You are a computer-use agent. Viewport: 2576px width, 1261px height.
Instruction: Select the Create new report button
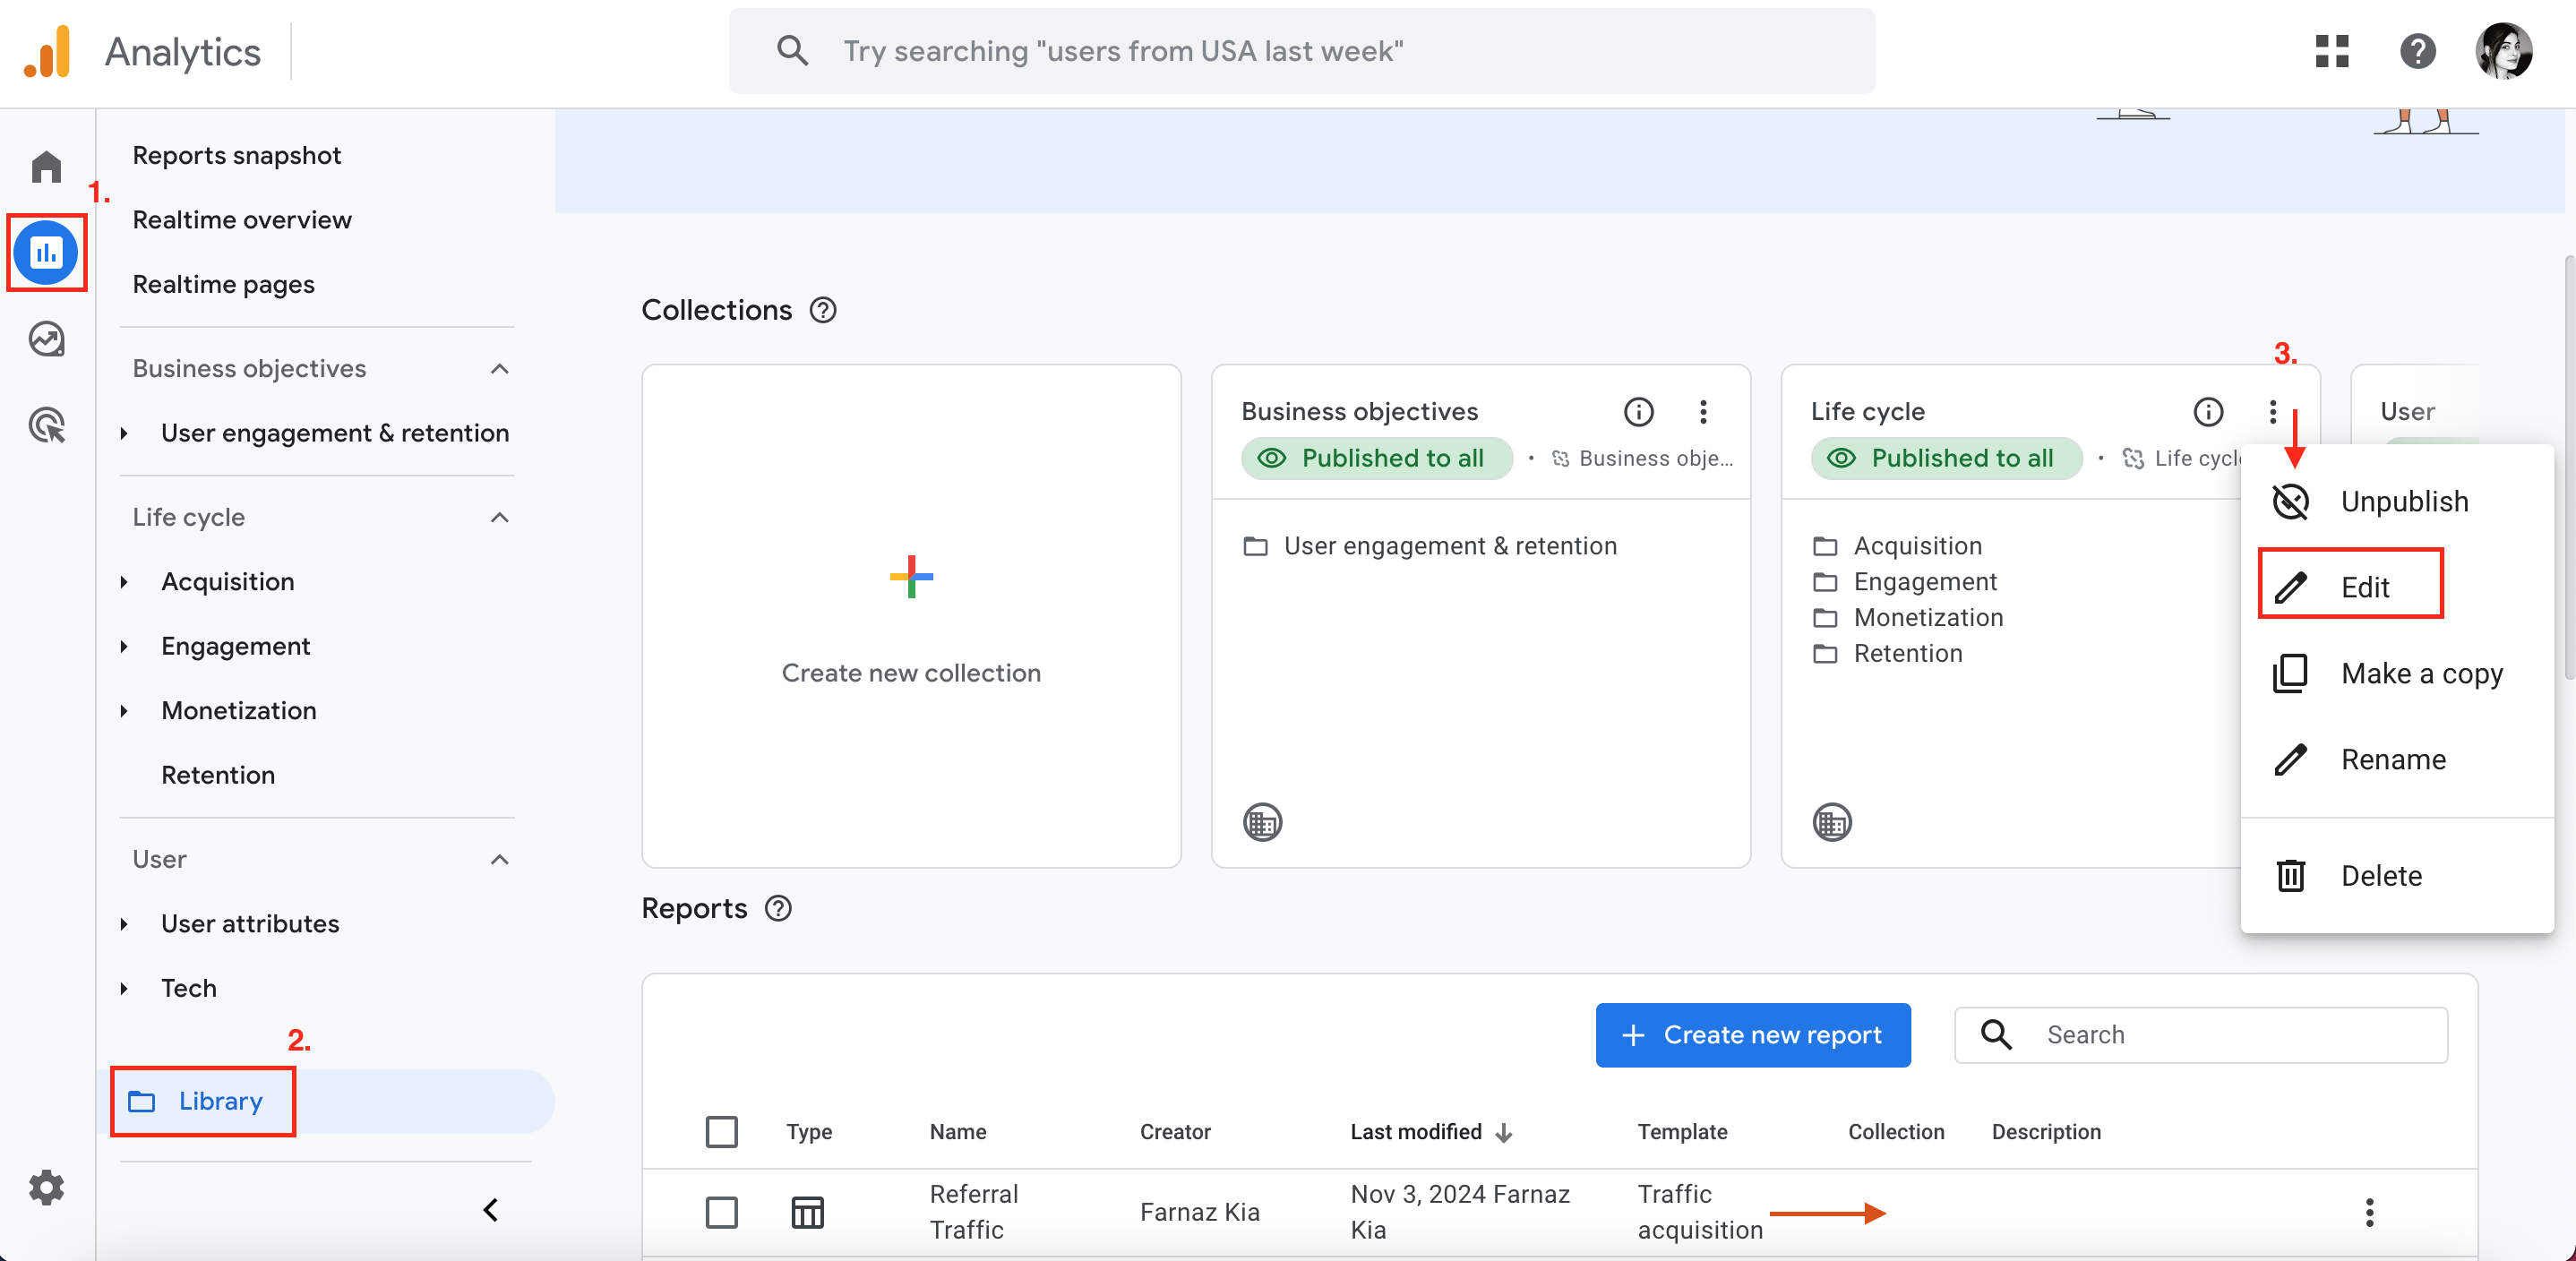click(x=1749, y=1034)
